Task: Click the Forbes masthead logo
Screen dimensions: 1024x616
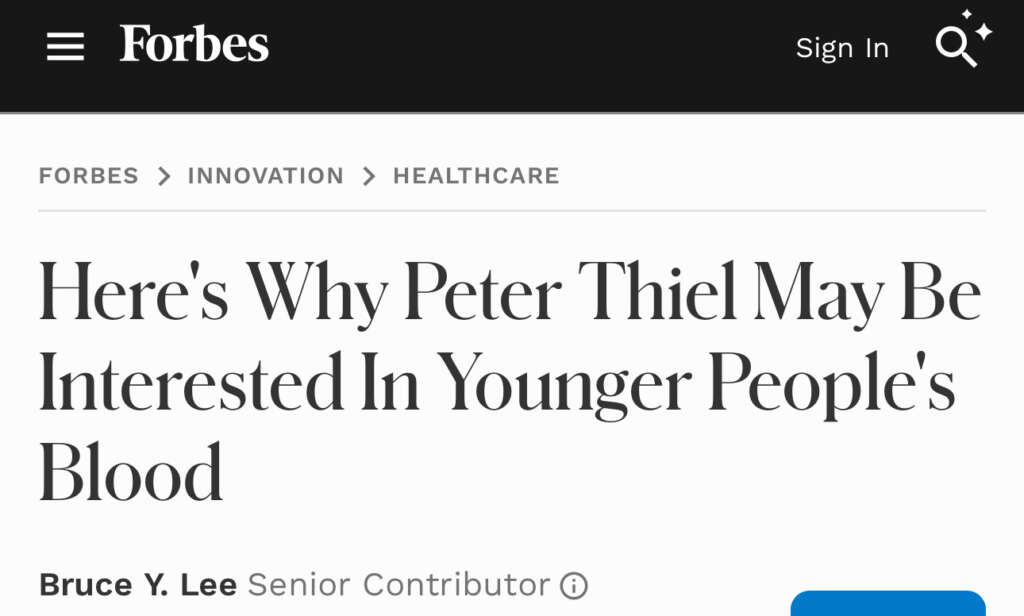Action: pos(193,43)
